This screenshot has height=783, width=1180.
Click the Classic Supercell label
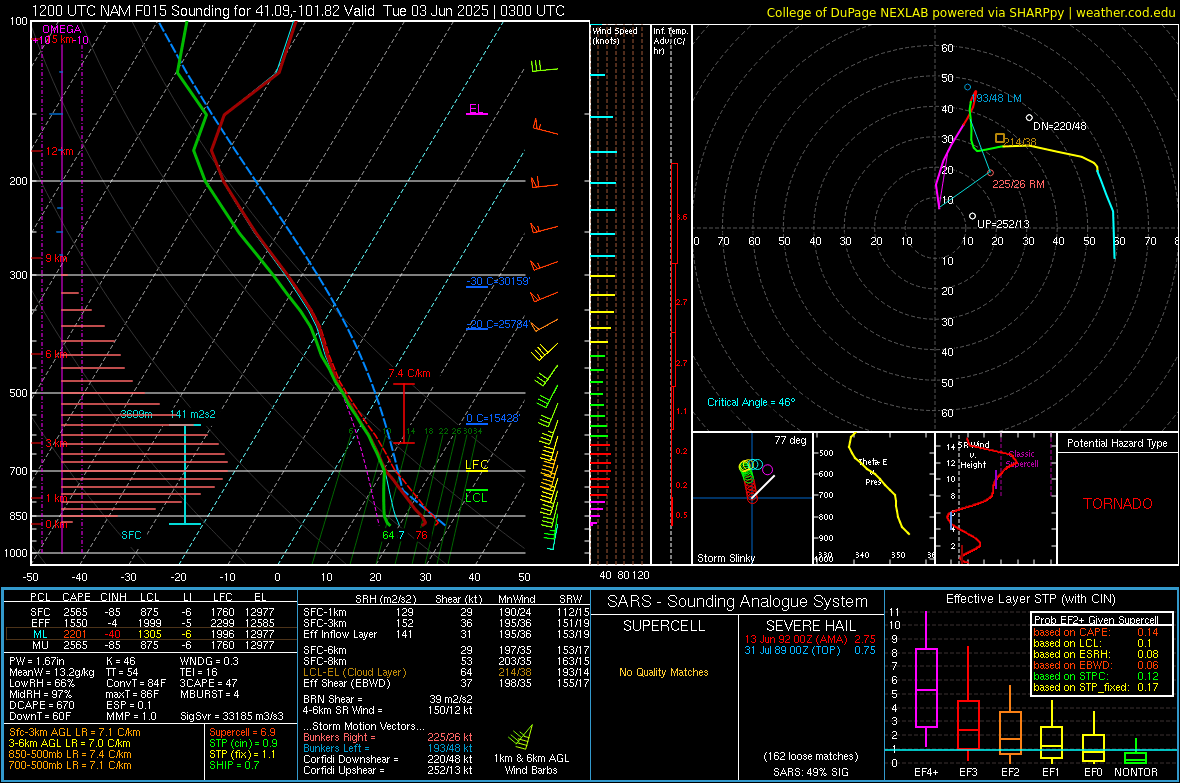(x=1021, y=459)
